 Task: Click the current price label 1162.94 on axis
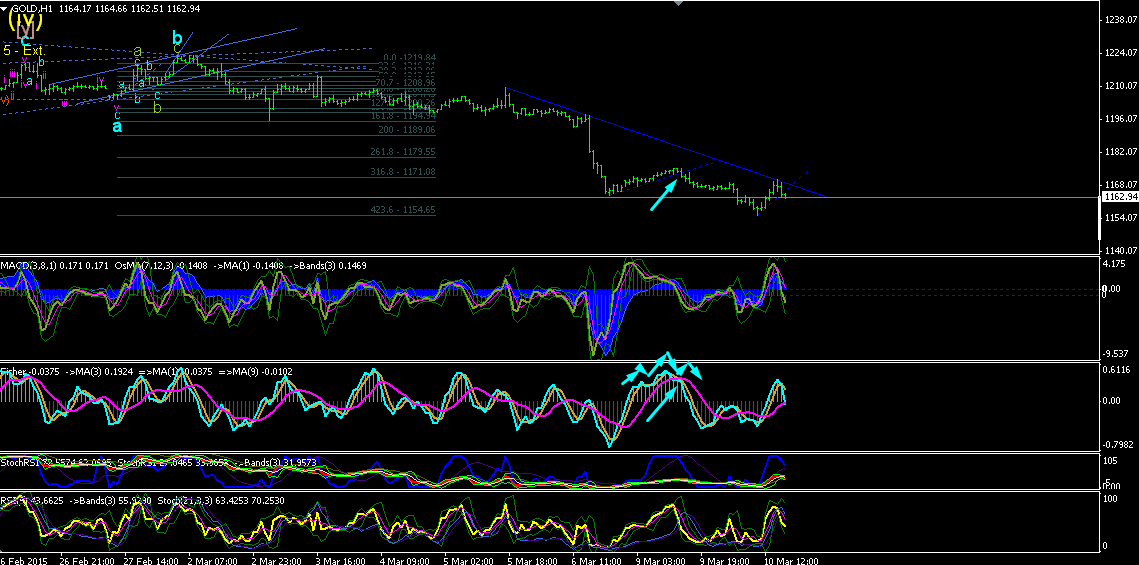[x=1120, y=197]
